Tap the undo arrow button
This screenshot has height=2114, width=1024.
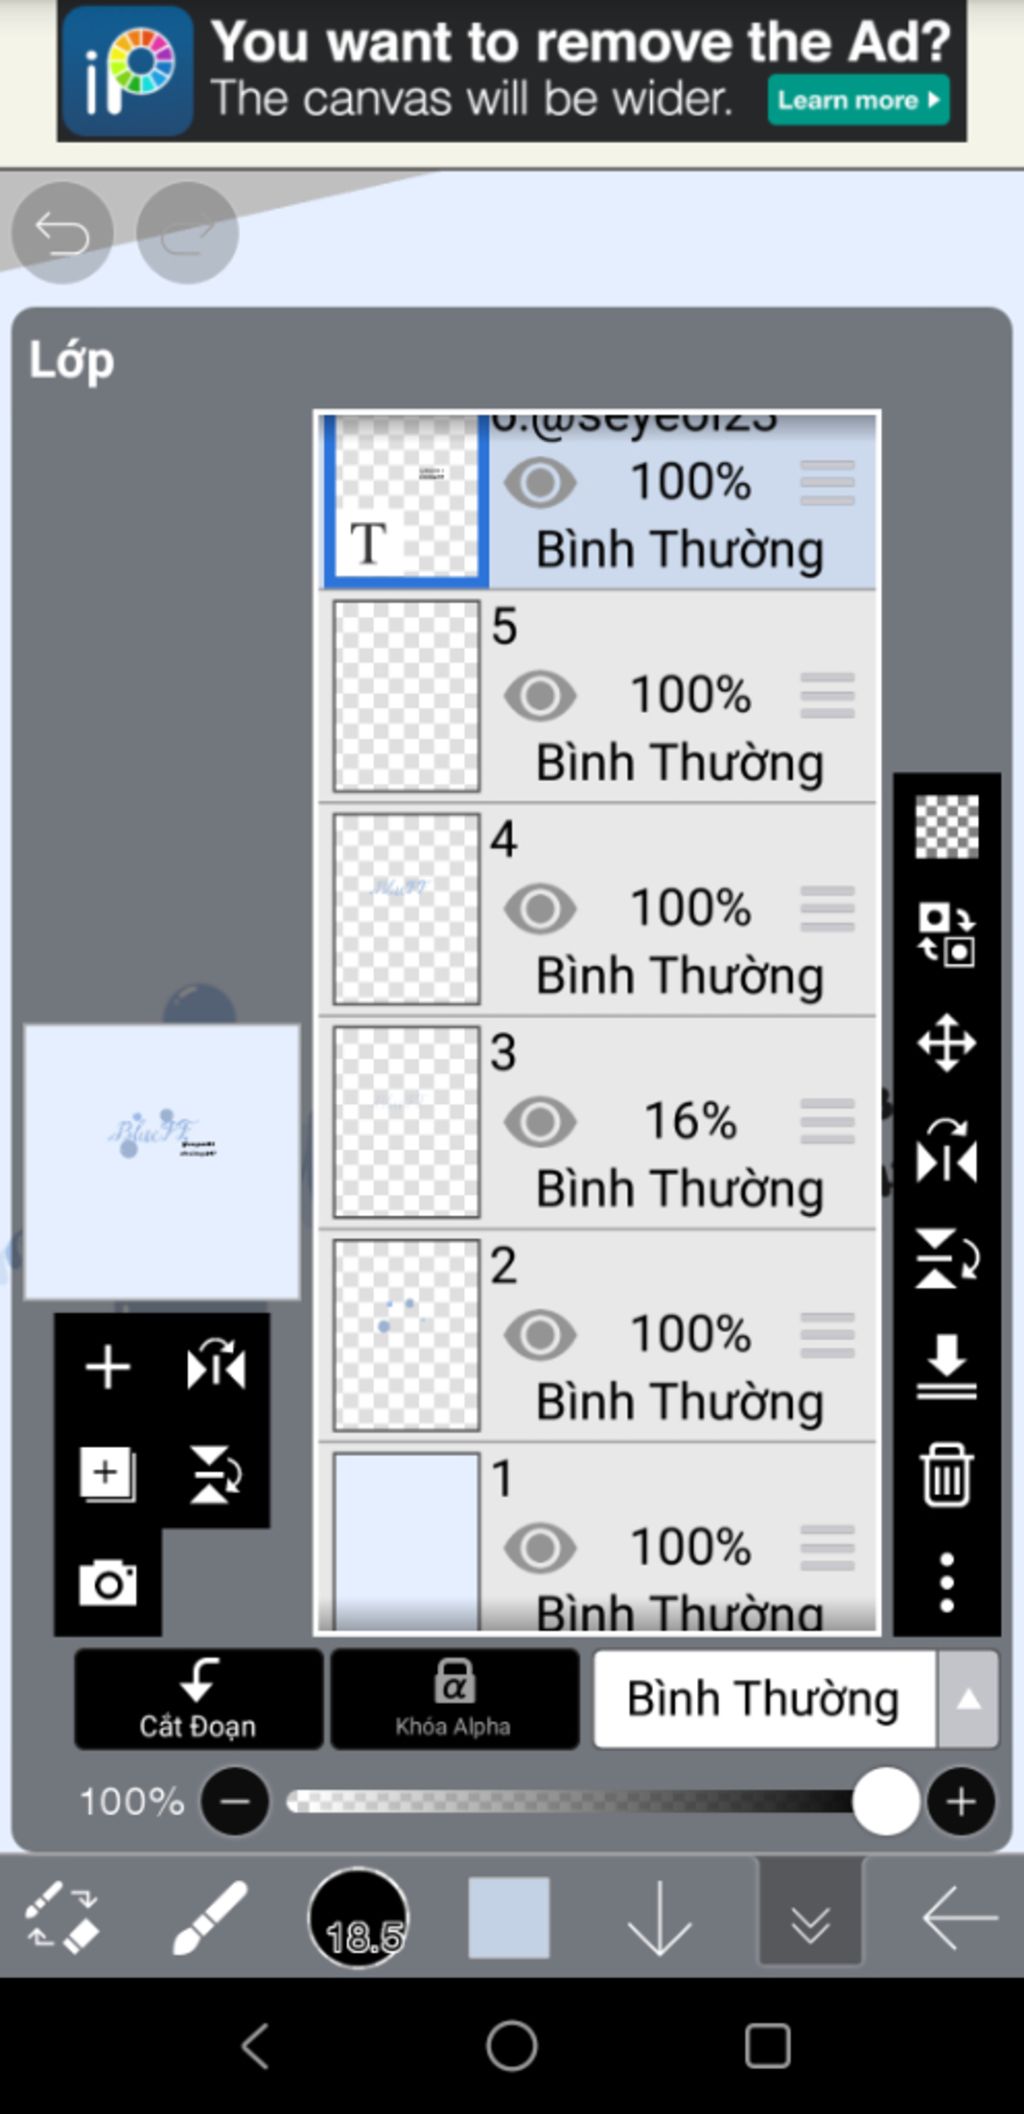[x=62, y=233]
